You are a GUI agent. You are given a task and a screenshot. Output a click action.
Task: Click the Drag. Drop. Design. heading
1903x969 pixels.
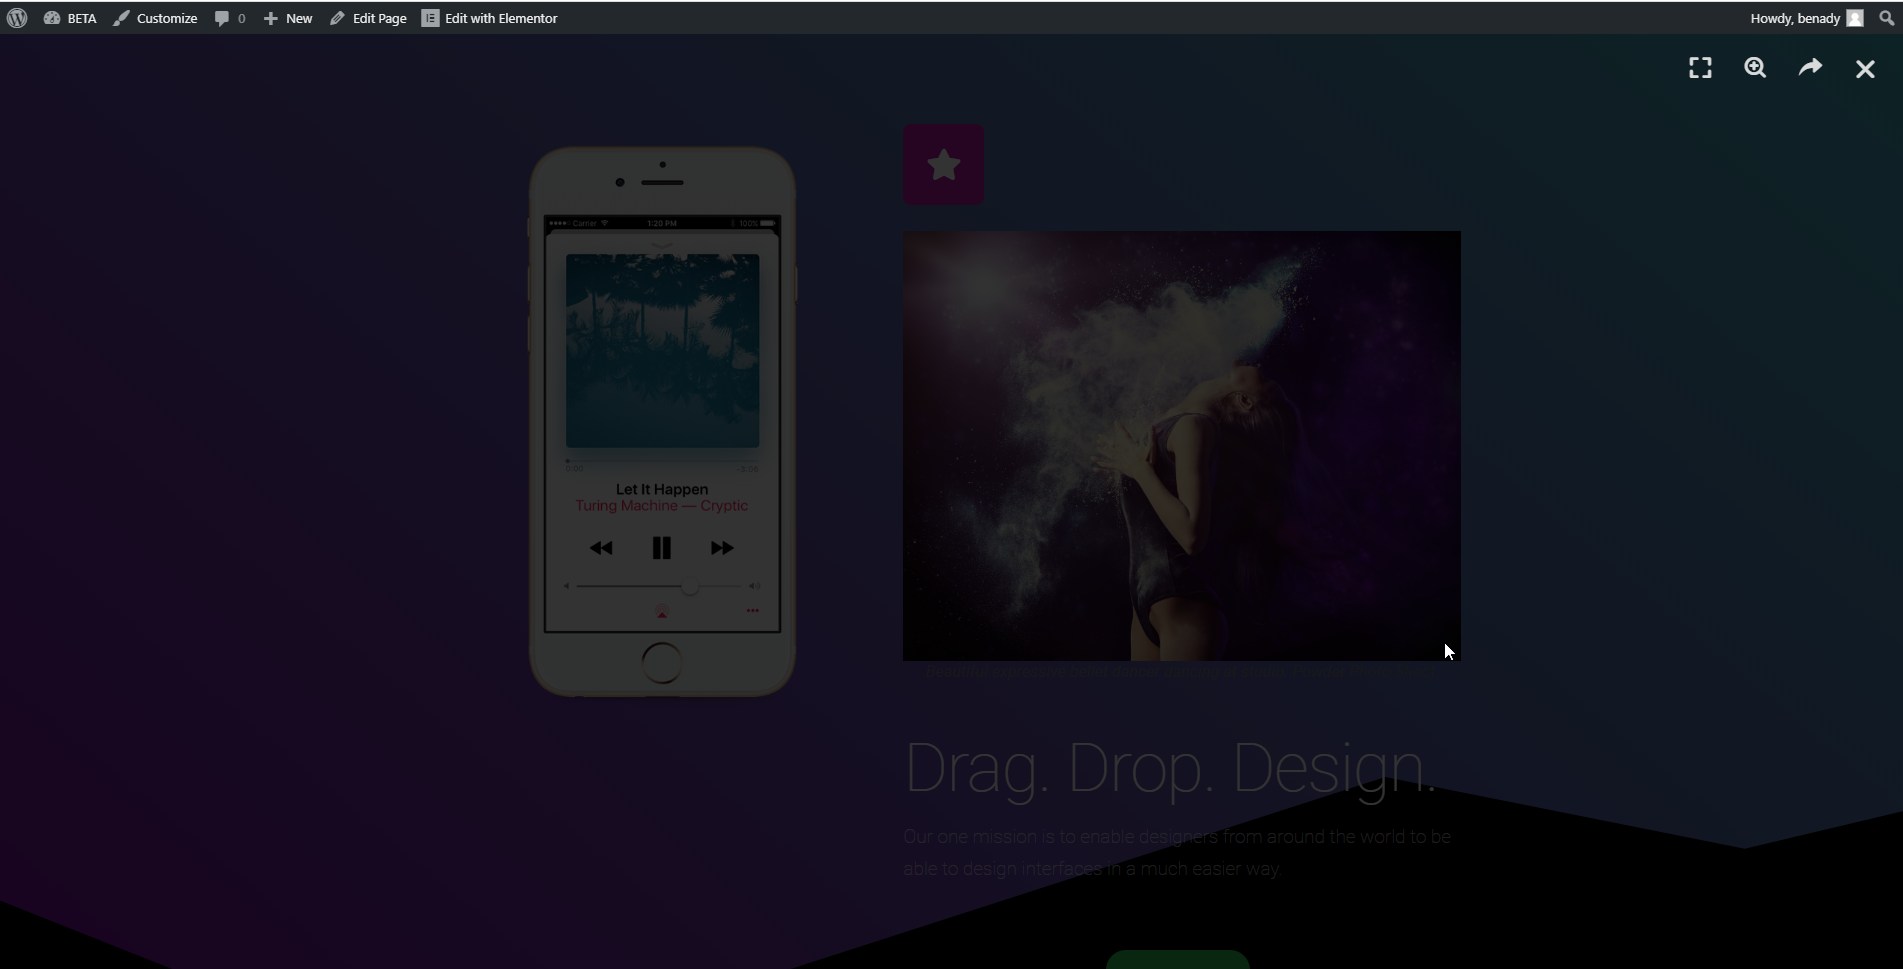point(1170,768)
